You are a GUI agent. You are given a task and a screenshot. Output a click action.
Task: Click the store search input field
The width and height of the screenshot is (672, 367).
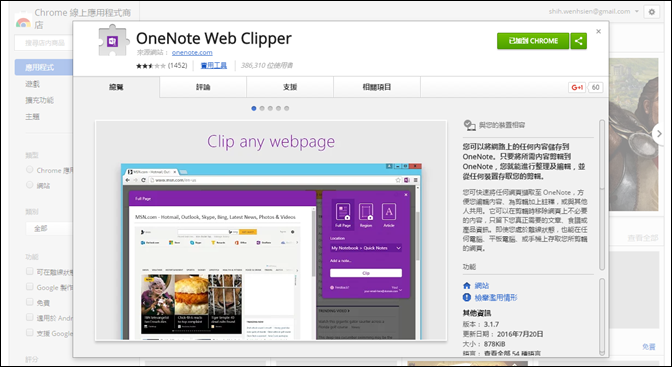click(x=44, y=43)
